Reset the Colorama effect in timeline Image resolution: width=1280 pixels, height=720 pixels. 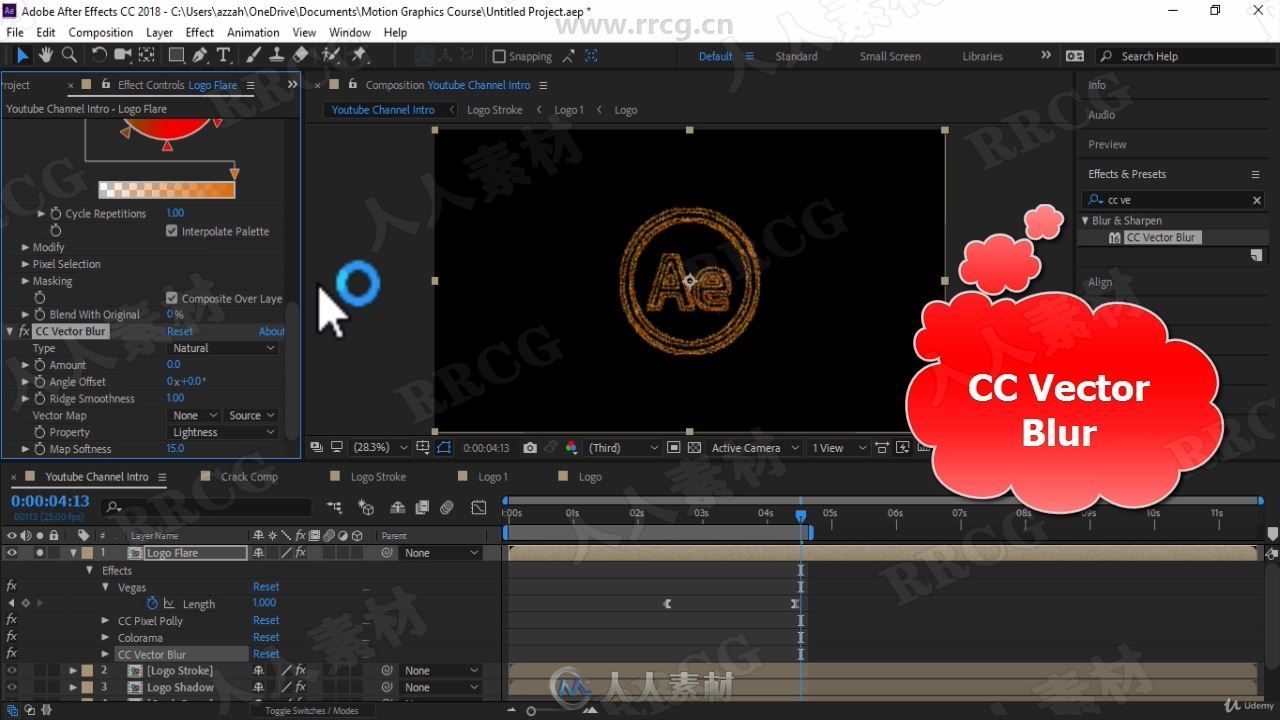[x=266, y=637]
